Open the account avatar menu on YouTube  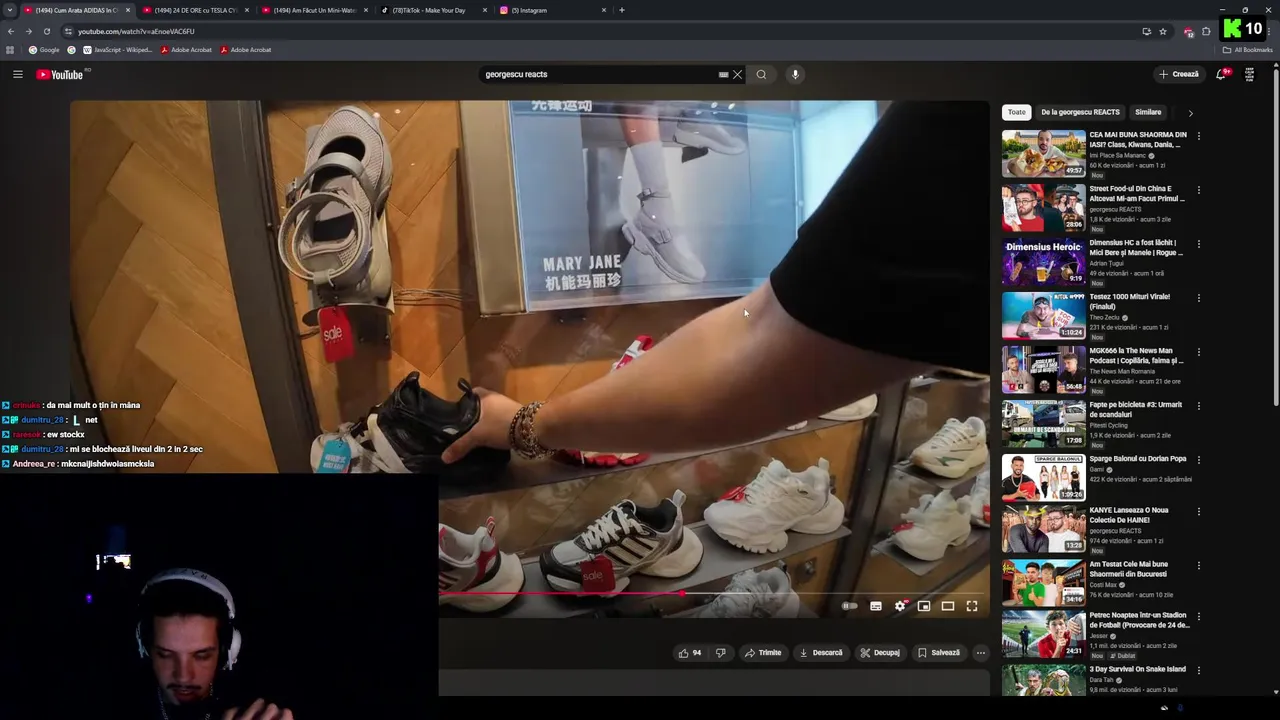[x=1249, y=74]
